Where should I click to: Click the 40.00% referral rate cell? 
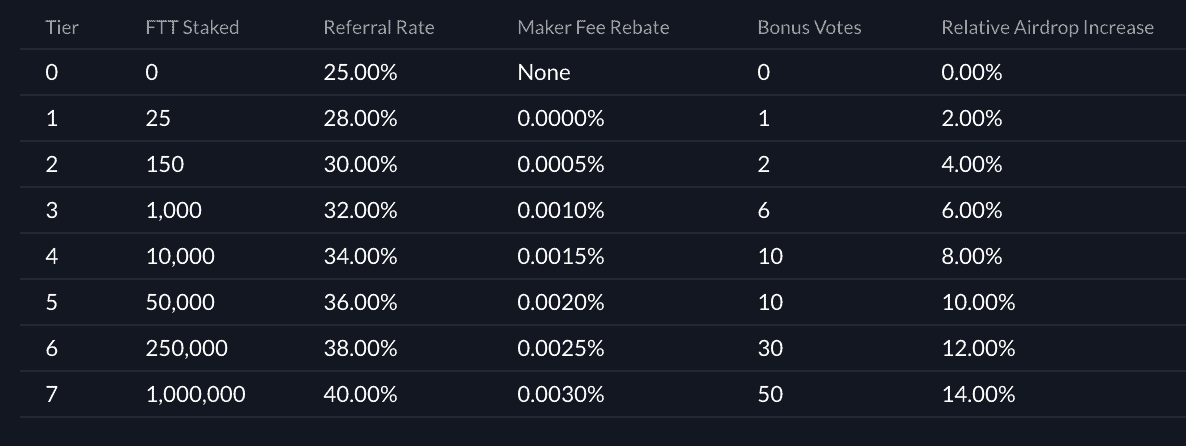[360, 394]
